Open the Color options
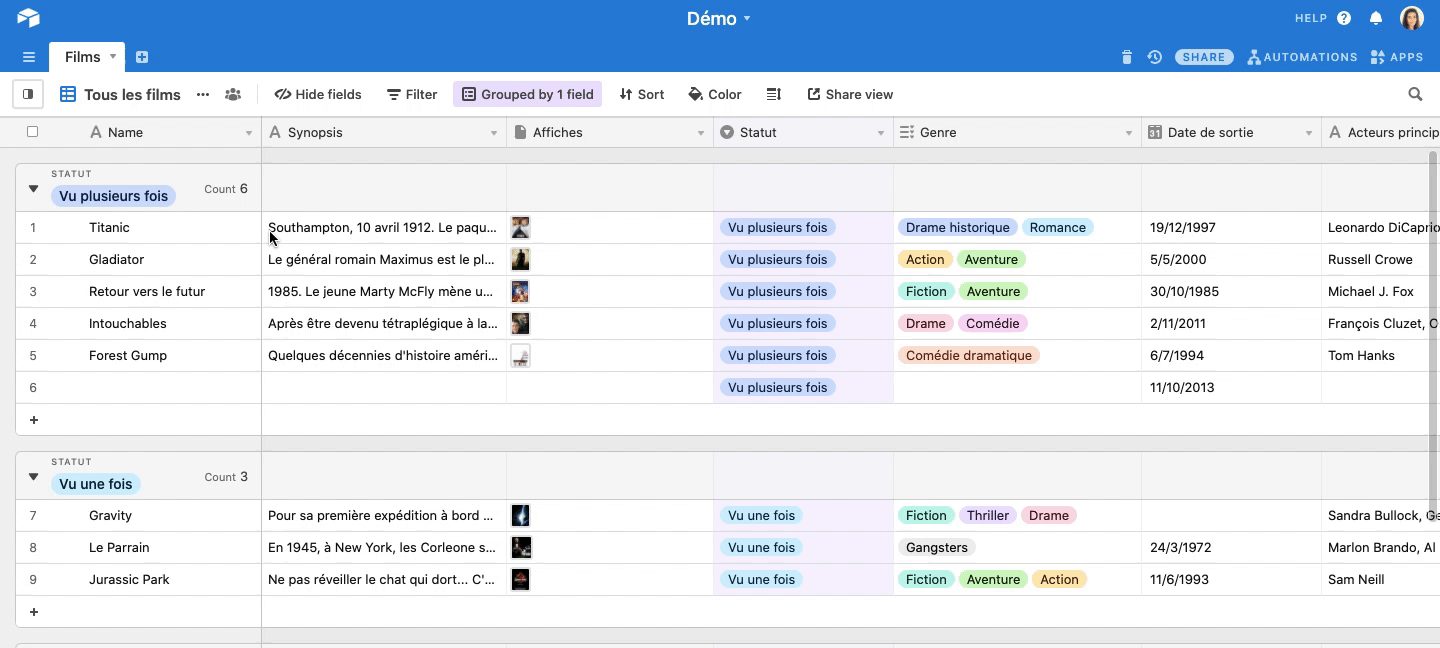 (715, 94)
